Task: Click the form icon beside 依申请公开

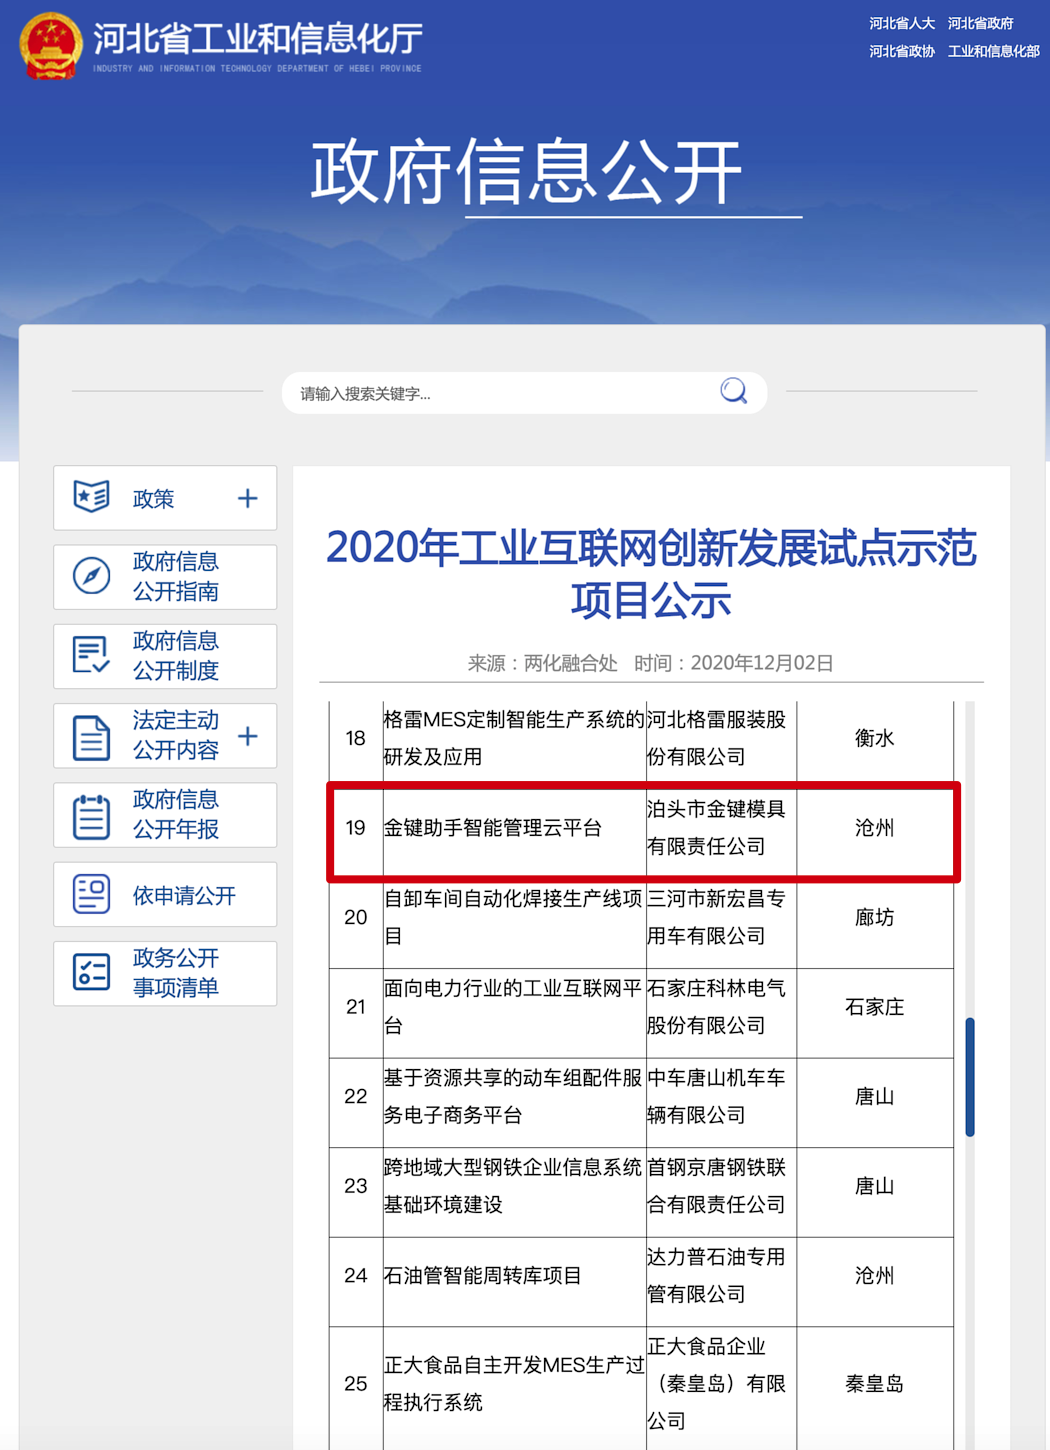Action: pos(91,894)
